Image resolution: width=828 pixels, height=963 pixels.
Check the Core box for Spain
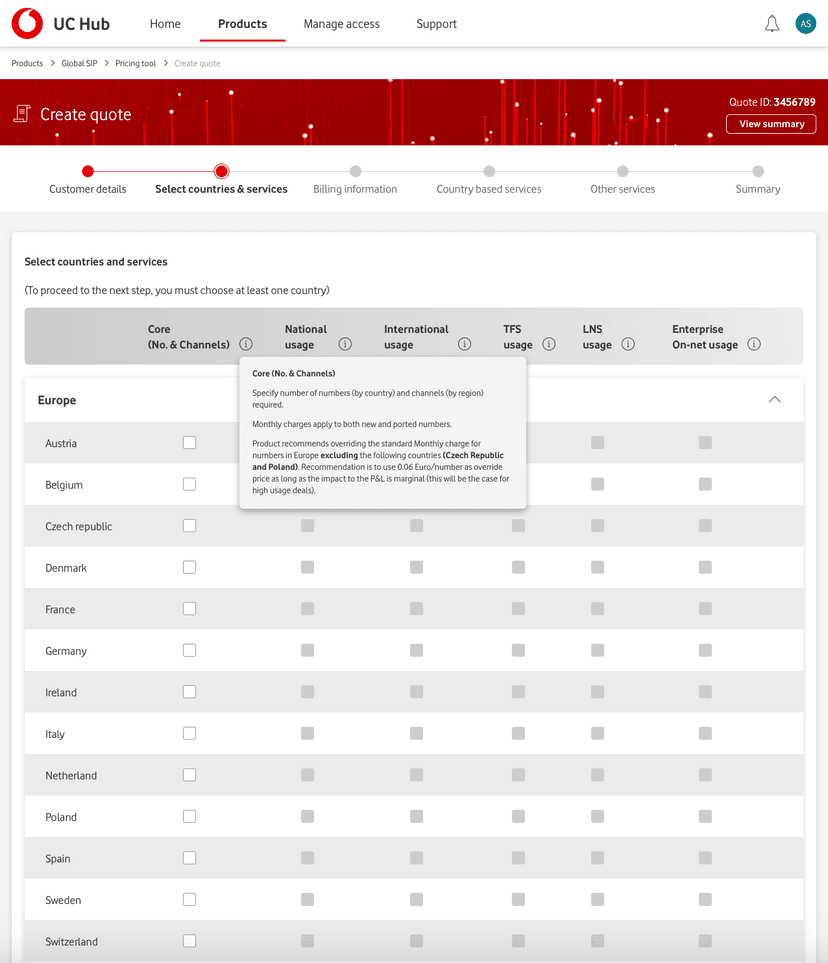click(189, 858)
